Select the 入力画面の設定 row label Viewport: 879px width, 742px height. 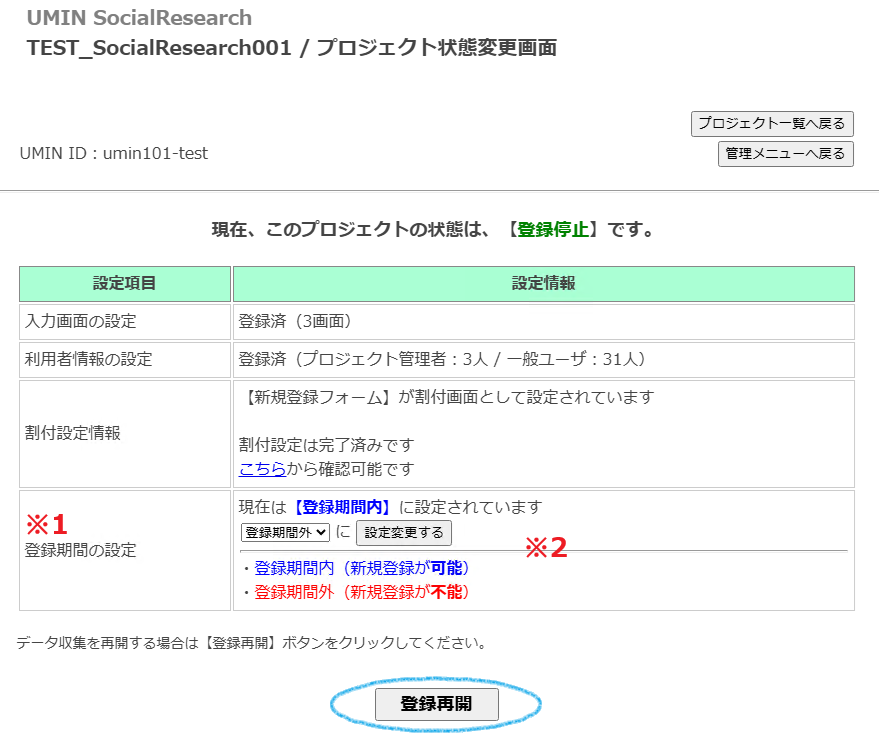pyautogui.click(x=81, y=322)
